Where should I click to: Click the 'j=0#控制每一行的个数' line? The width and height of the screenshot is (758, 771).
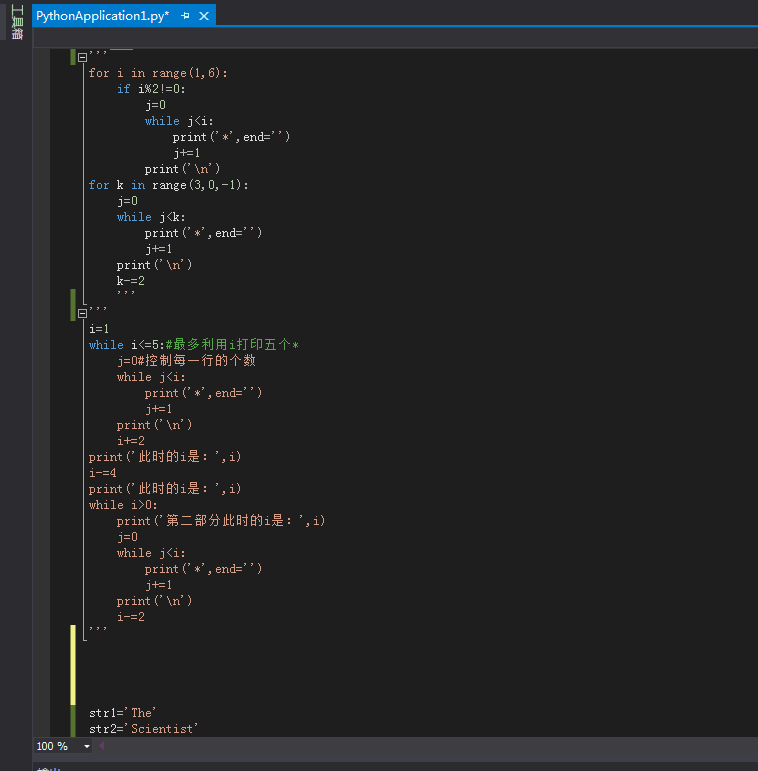pos(186,361)
